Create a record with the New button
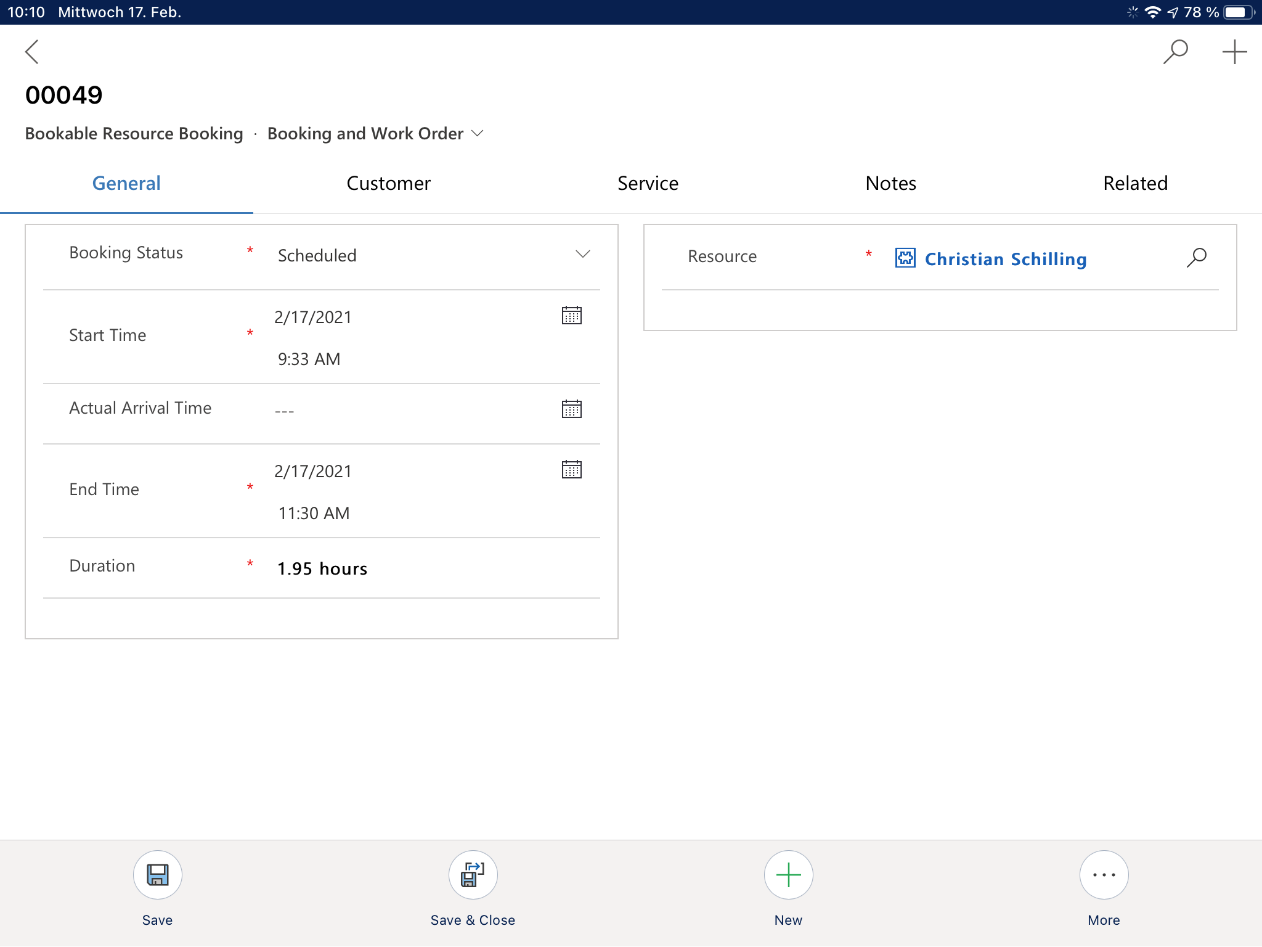 coord(788,876)
